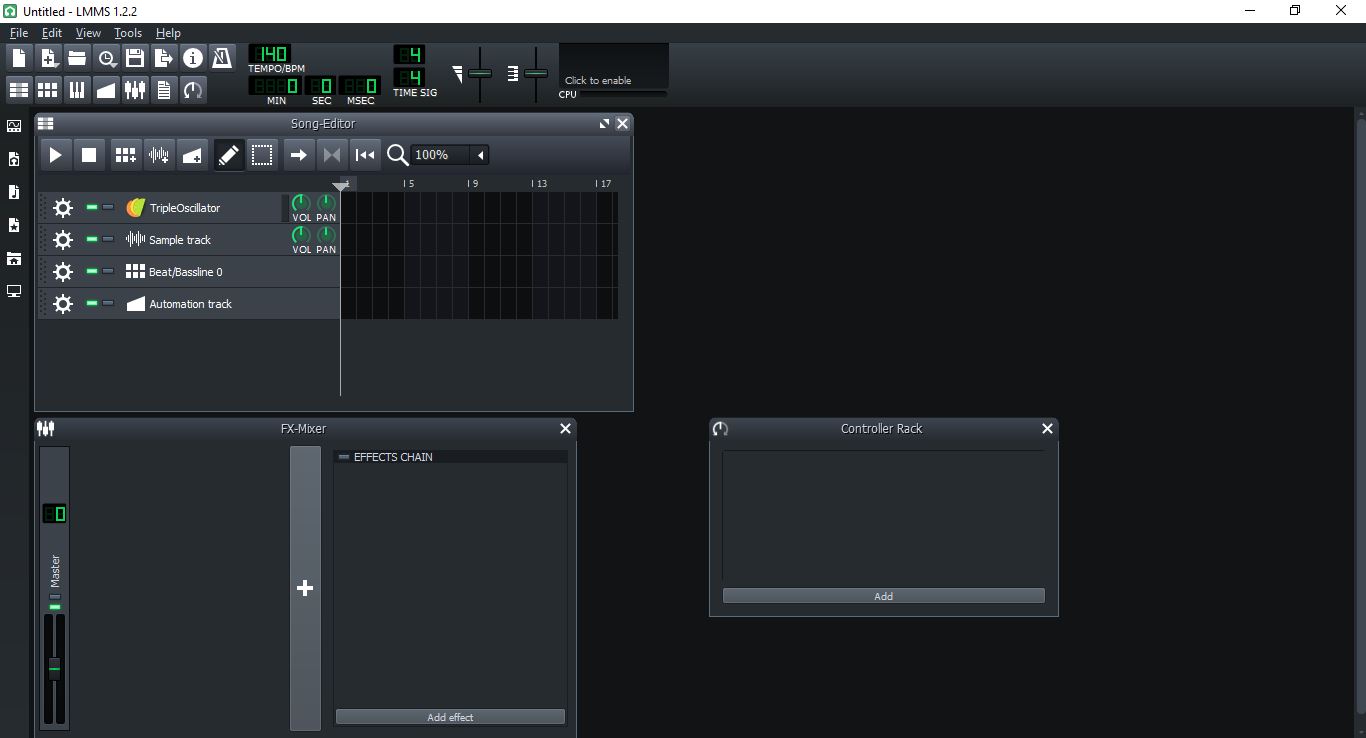This screenshot has width=1366, height=738.
Task: Mute the Sample track
Action: pos(92,240)
